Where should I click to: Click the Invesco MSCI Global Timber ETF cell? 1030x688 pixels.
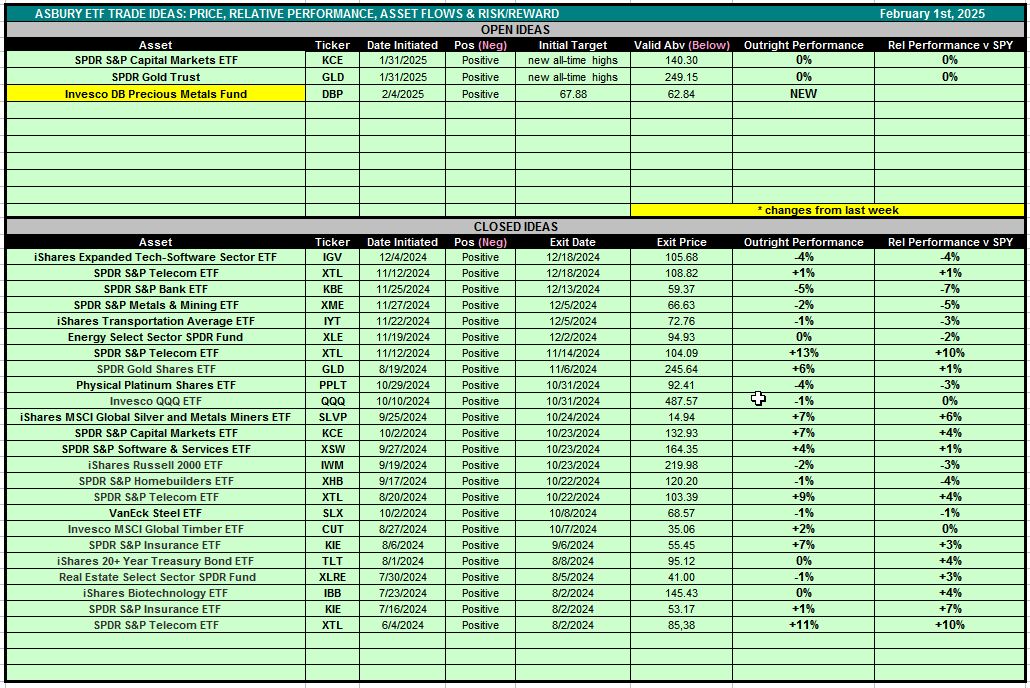point(156,529)
